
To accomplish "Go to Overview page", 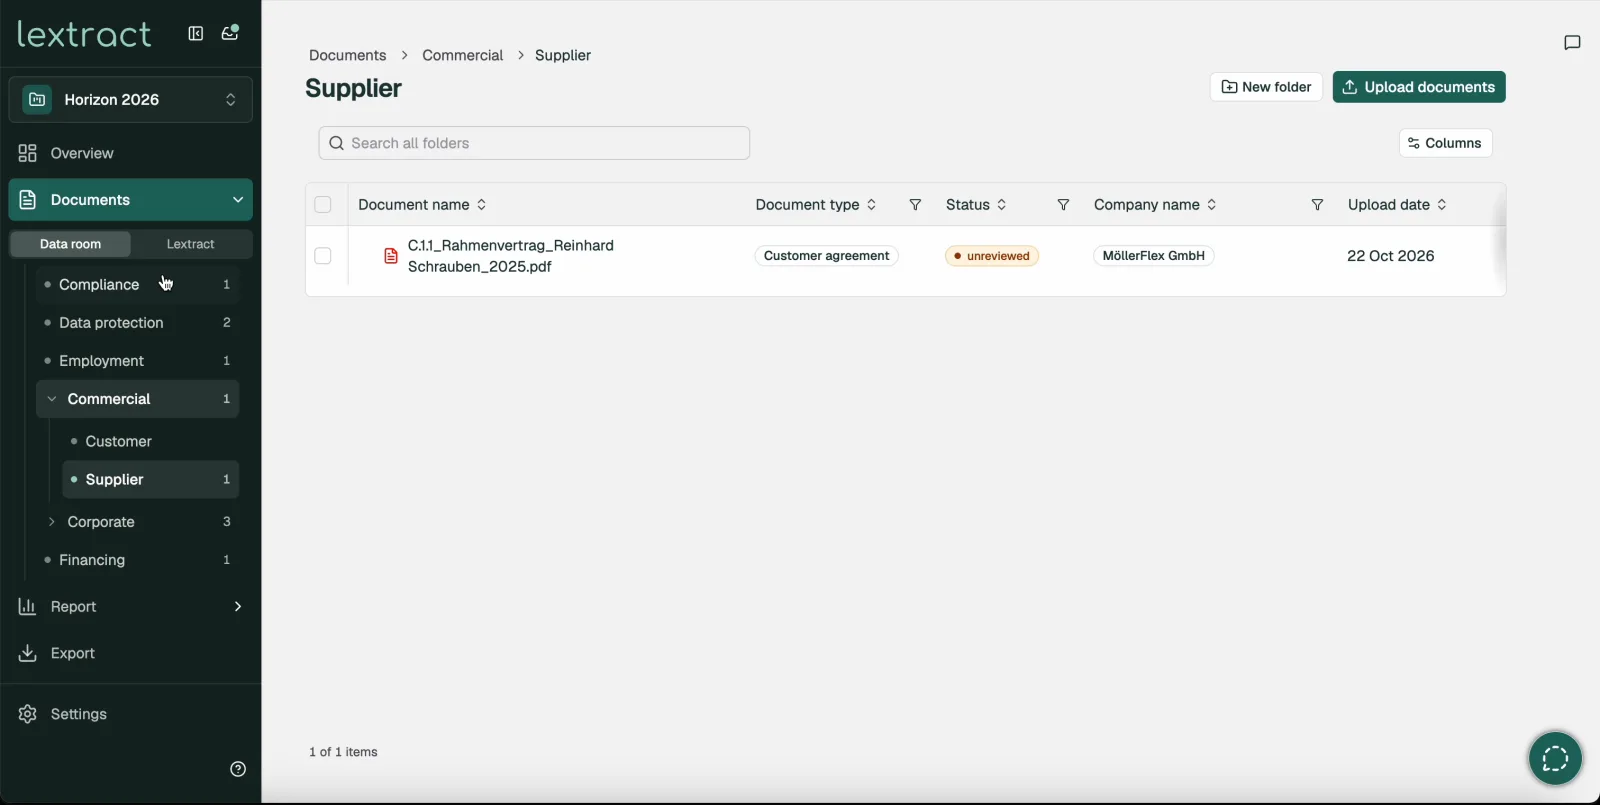I will tap(82, 153).
